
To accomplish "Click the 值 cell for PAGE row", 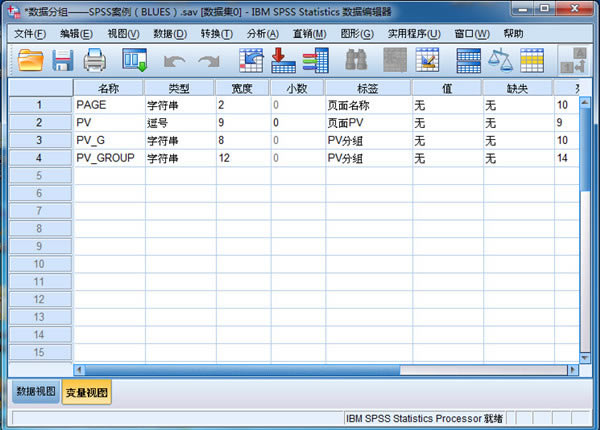I will (445, 104).
